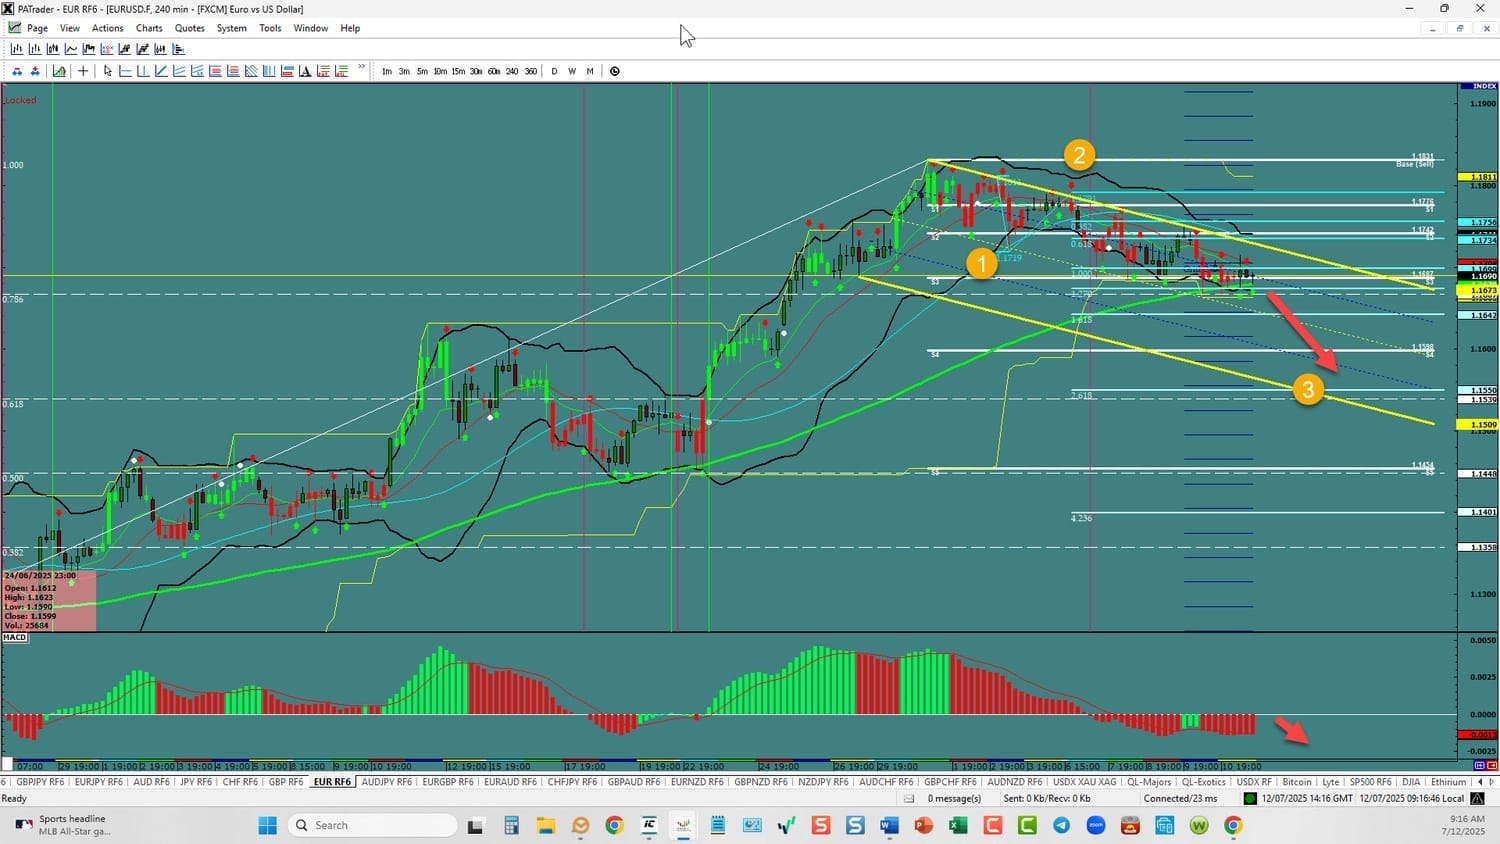Open the Page menu
This screenshot has width=1500, height=844.
click(38, 28)
